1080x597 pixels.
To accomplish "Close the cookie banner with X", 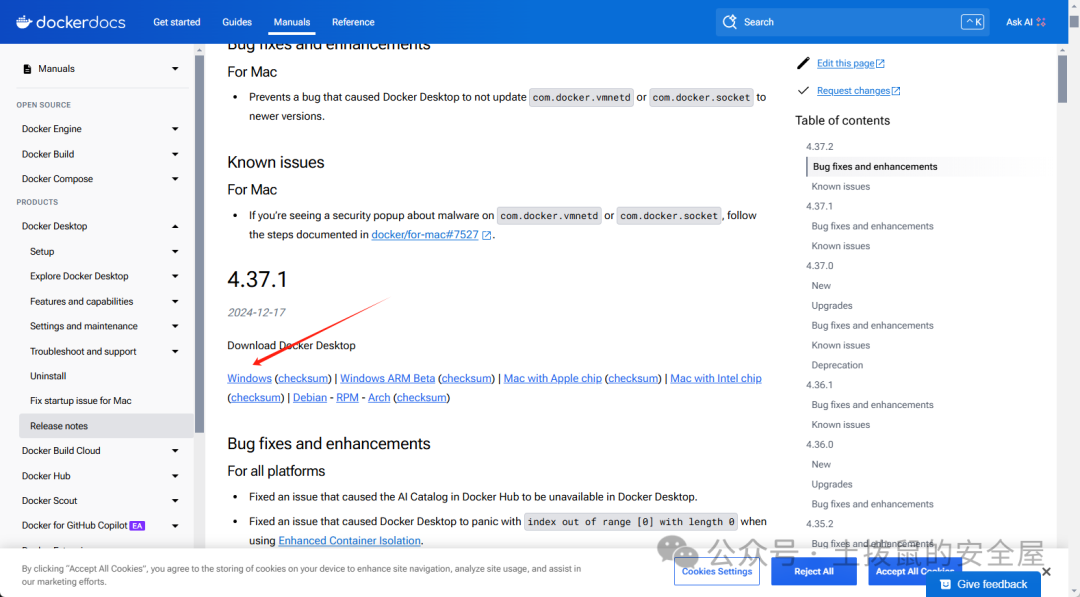I will pyautogui.click(x=1046, y=572).
